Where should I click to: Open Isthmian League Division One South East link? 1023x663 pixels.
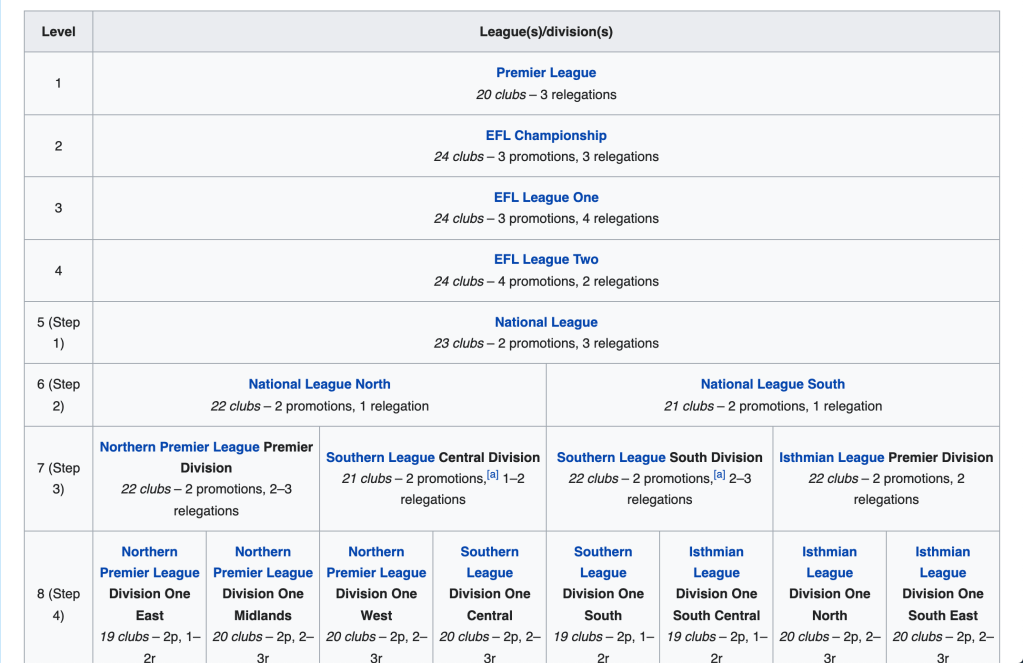pos(942,562)
